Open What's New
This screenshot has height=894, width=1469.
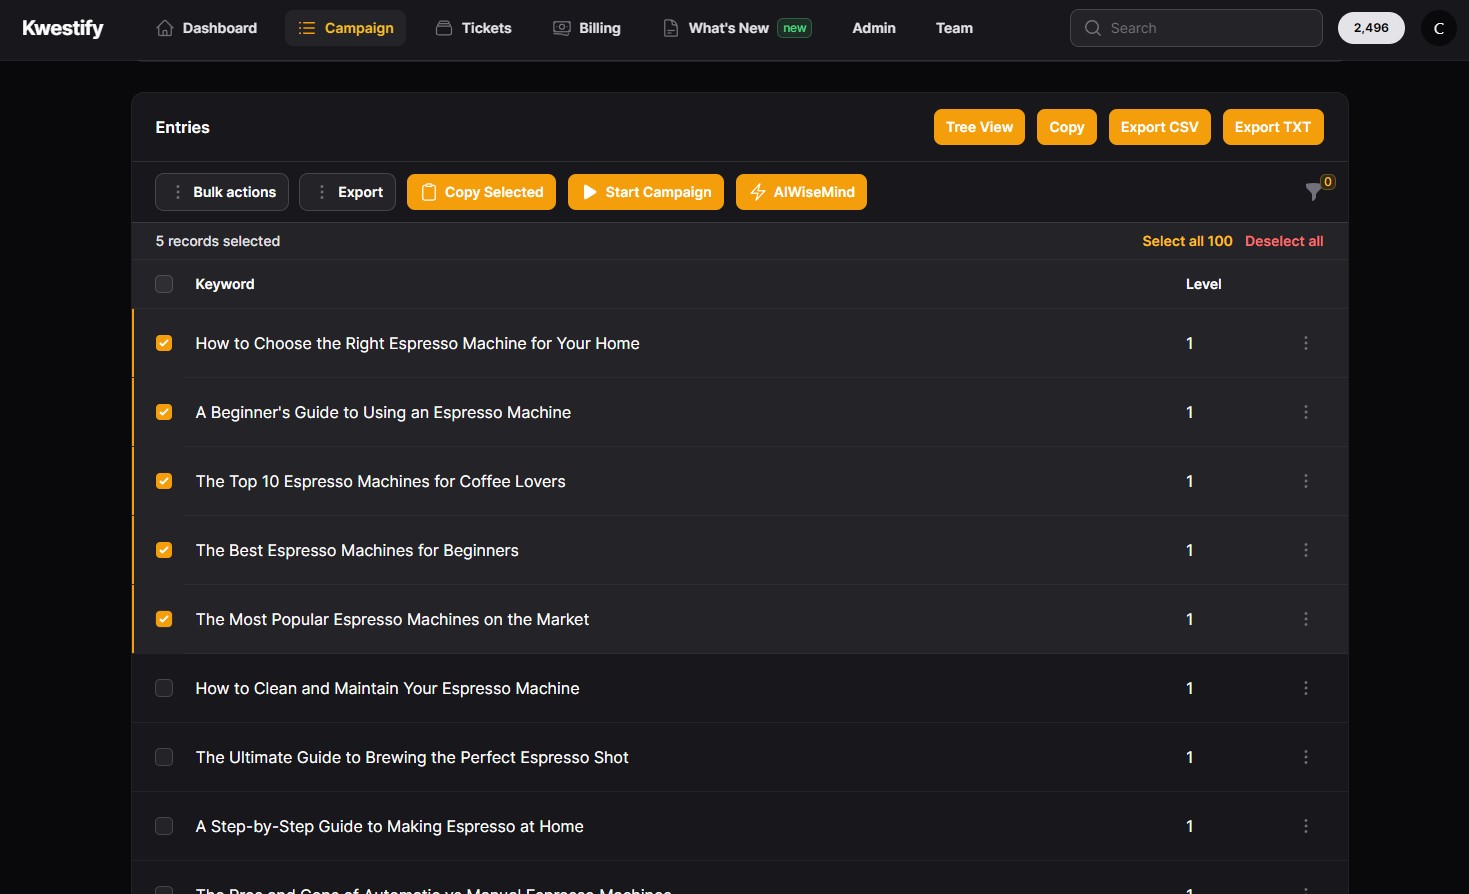click(737, 28)
